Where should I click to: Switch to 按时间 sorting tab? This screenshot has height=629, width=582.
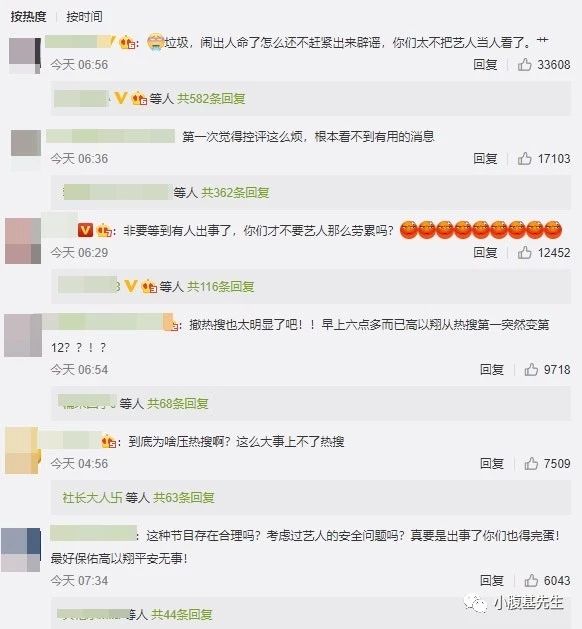click(x=85, y=16)
